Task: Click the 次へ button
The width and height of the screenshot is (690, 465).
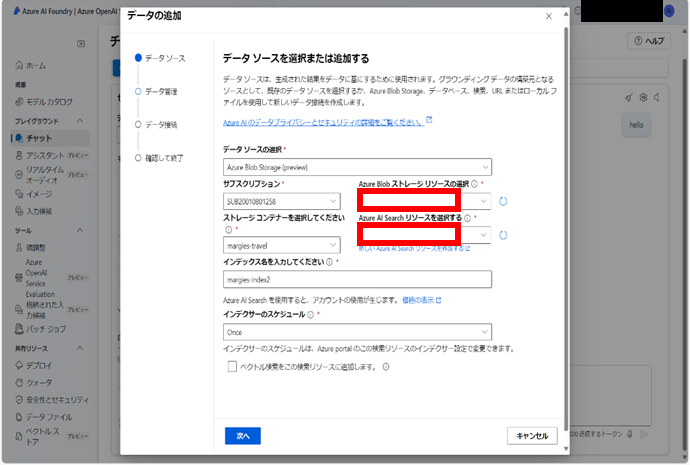Action: pyautogui.click(x=243, y=436)
